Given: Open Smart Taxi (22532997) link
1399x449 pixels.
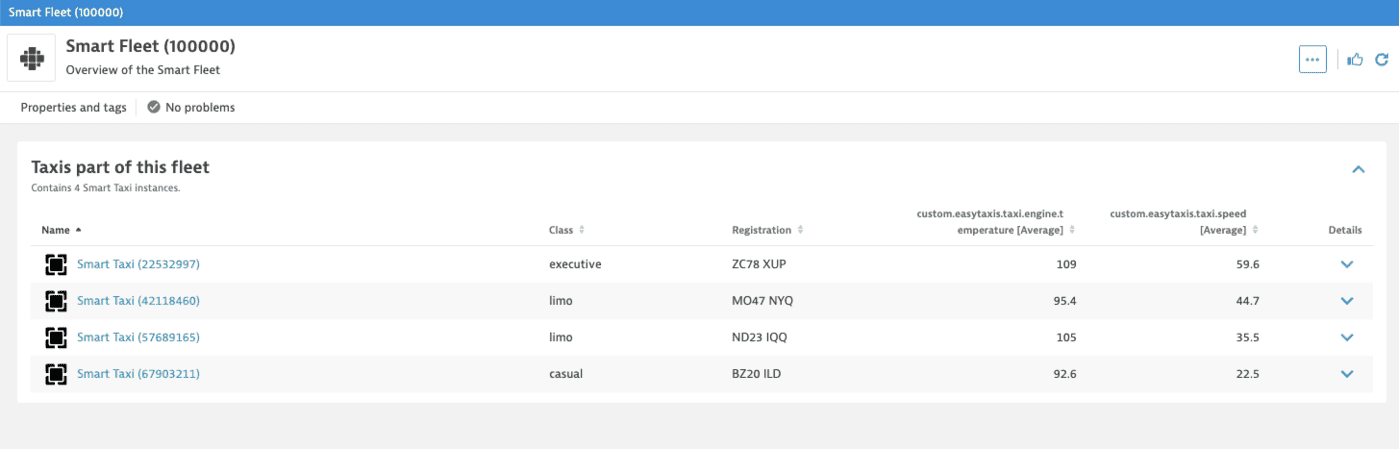Looking at the screenshot, I should [x=138, y=264].
